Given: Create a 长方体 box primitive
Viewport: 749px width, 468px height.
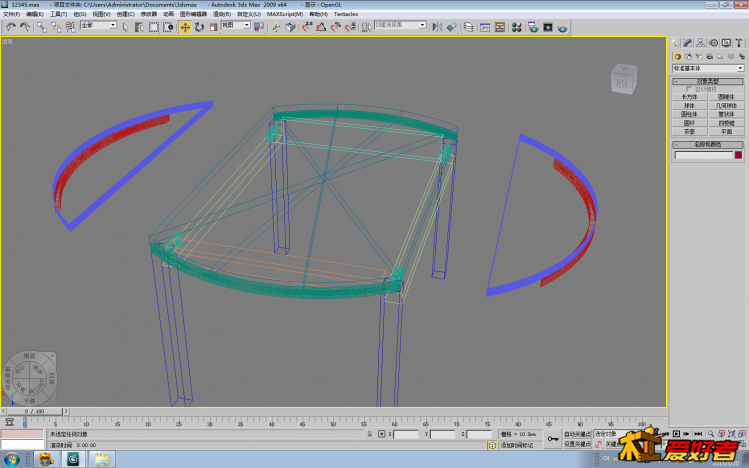Looking at the screenshot, I should [x=689, y=97].
